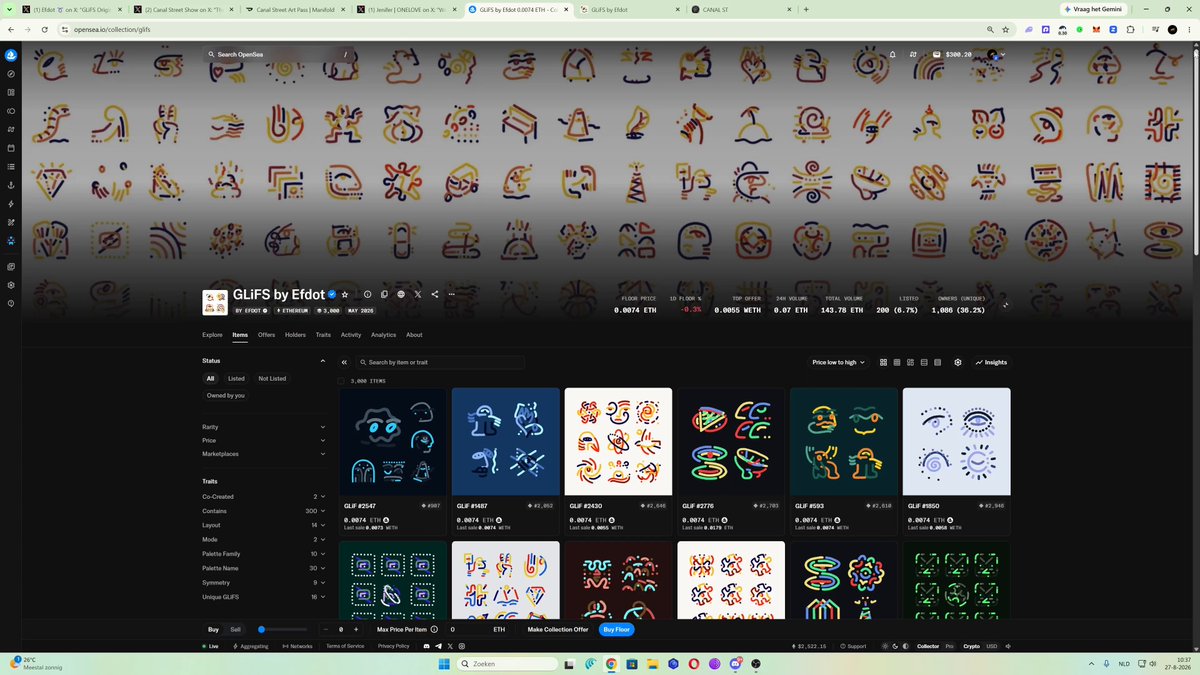Open the Price low to high sort dropdown
This screenshot has width=1200, height=675.
pos(838,362)
